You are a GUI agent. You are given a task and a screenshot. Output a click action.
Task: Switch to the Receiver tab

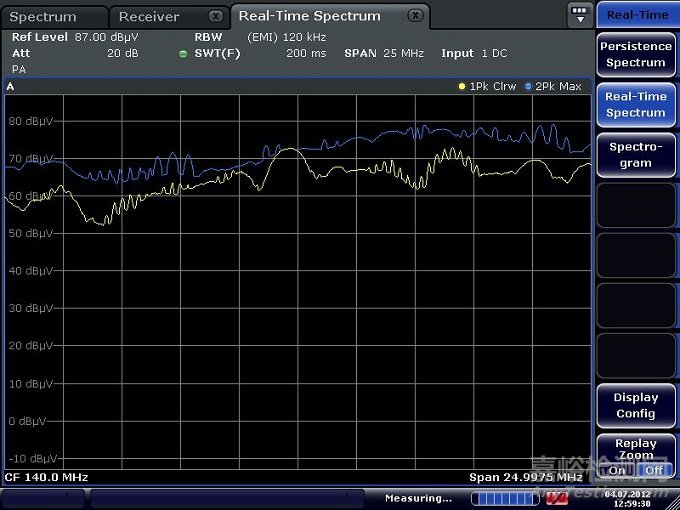click(149, 17)
